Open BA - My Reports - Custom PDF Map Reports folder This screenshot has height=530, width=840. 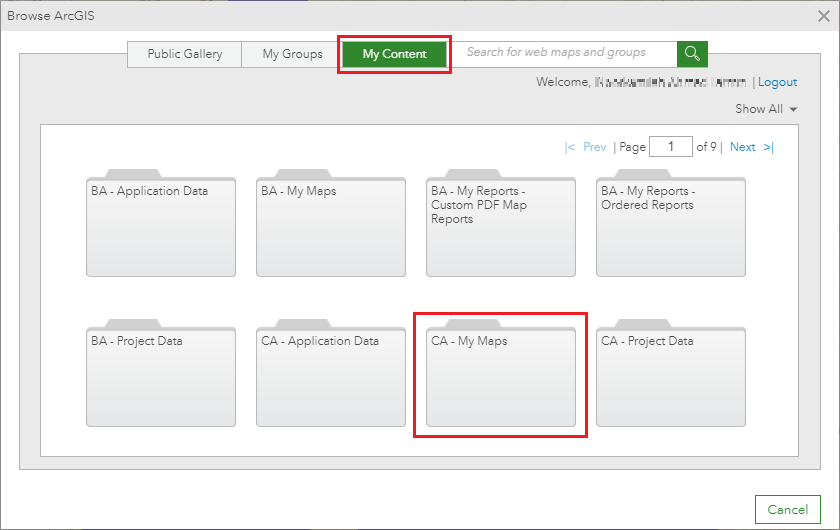[x=501, y=223]
